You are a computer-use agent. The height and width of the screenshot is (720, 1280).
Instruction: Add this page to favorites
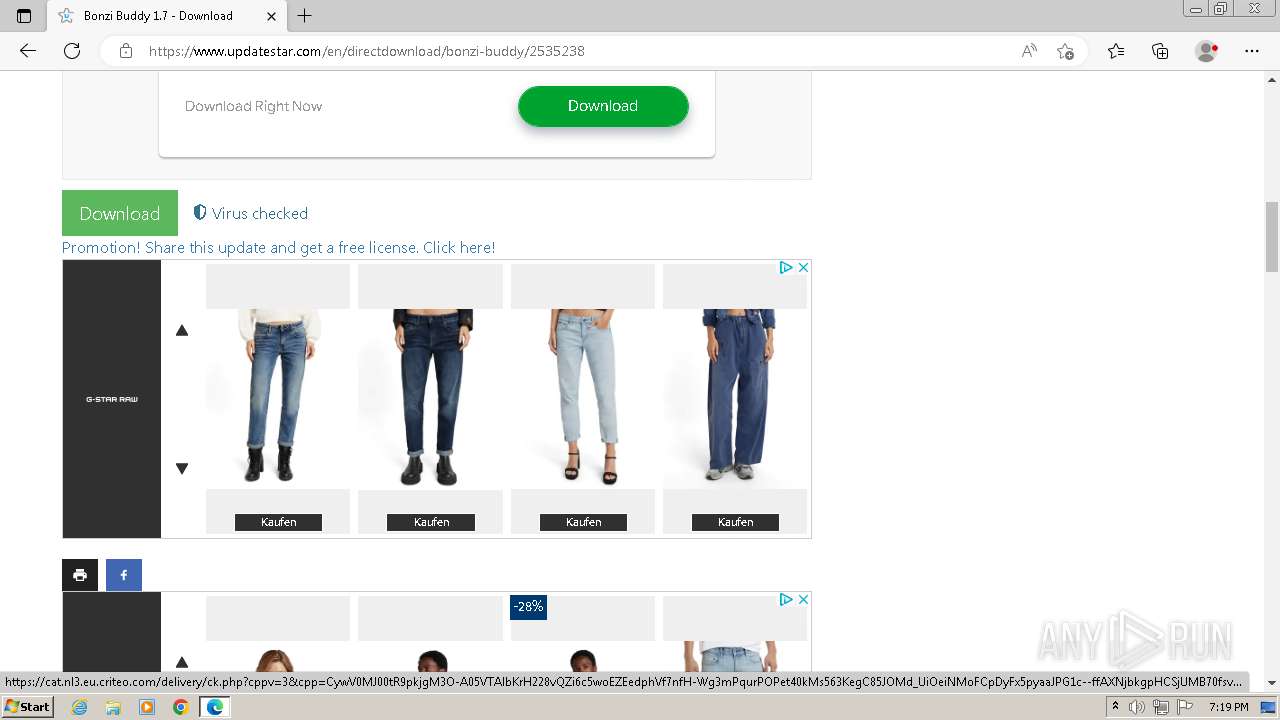(x=1065, y=51)
